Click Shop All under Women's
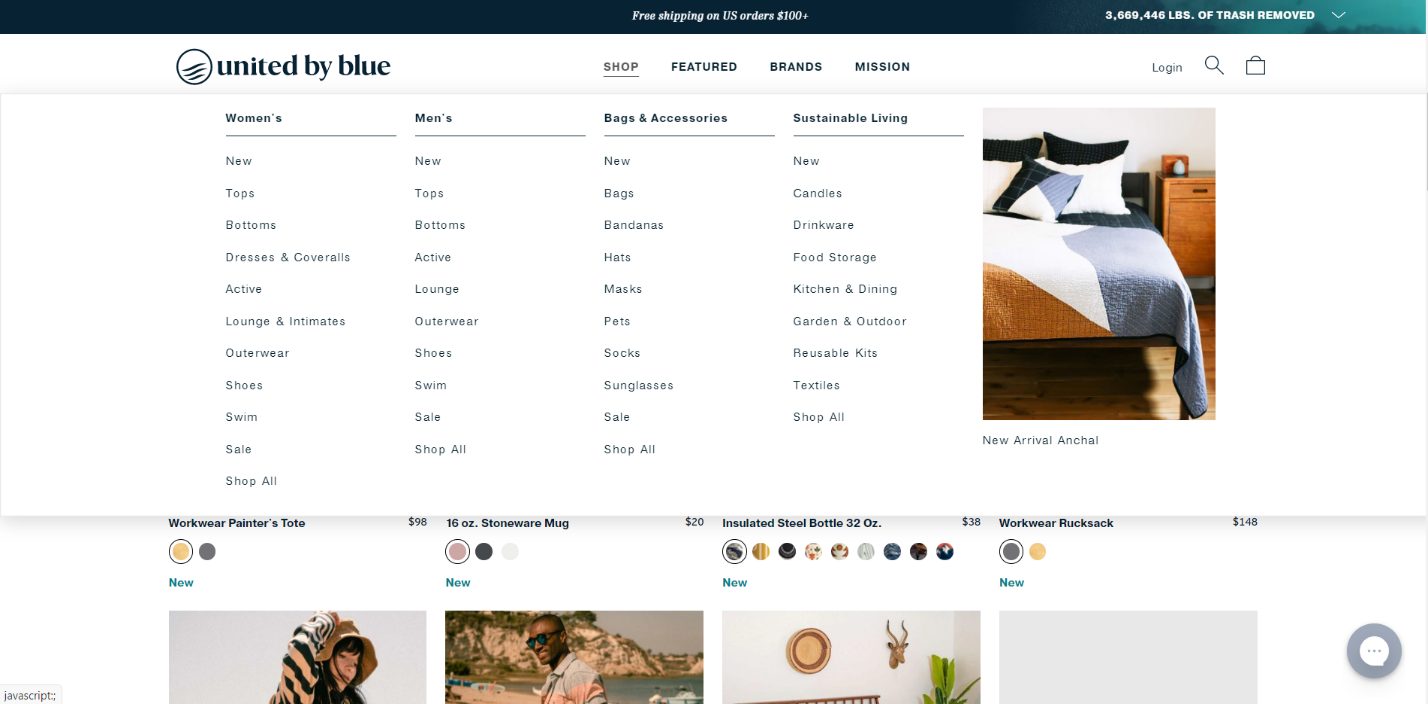Viewport: 1428px width, 704px height. pyautogui.click(x=251, y=481)
